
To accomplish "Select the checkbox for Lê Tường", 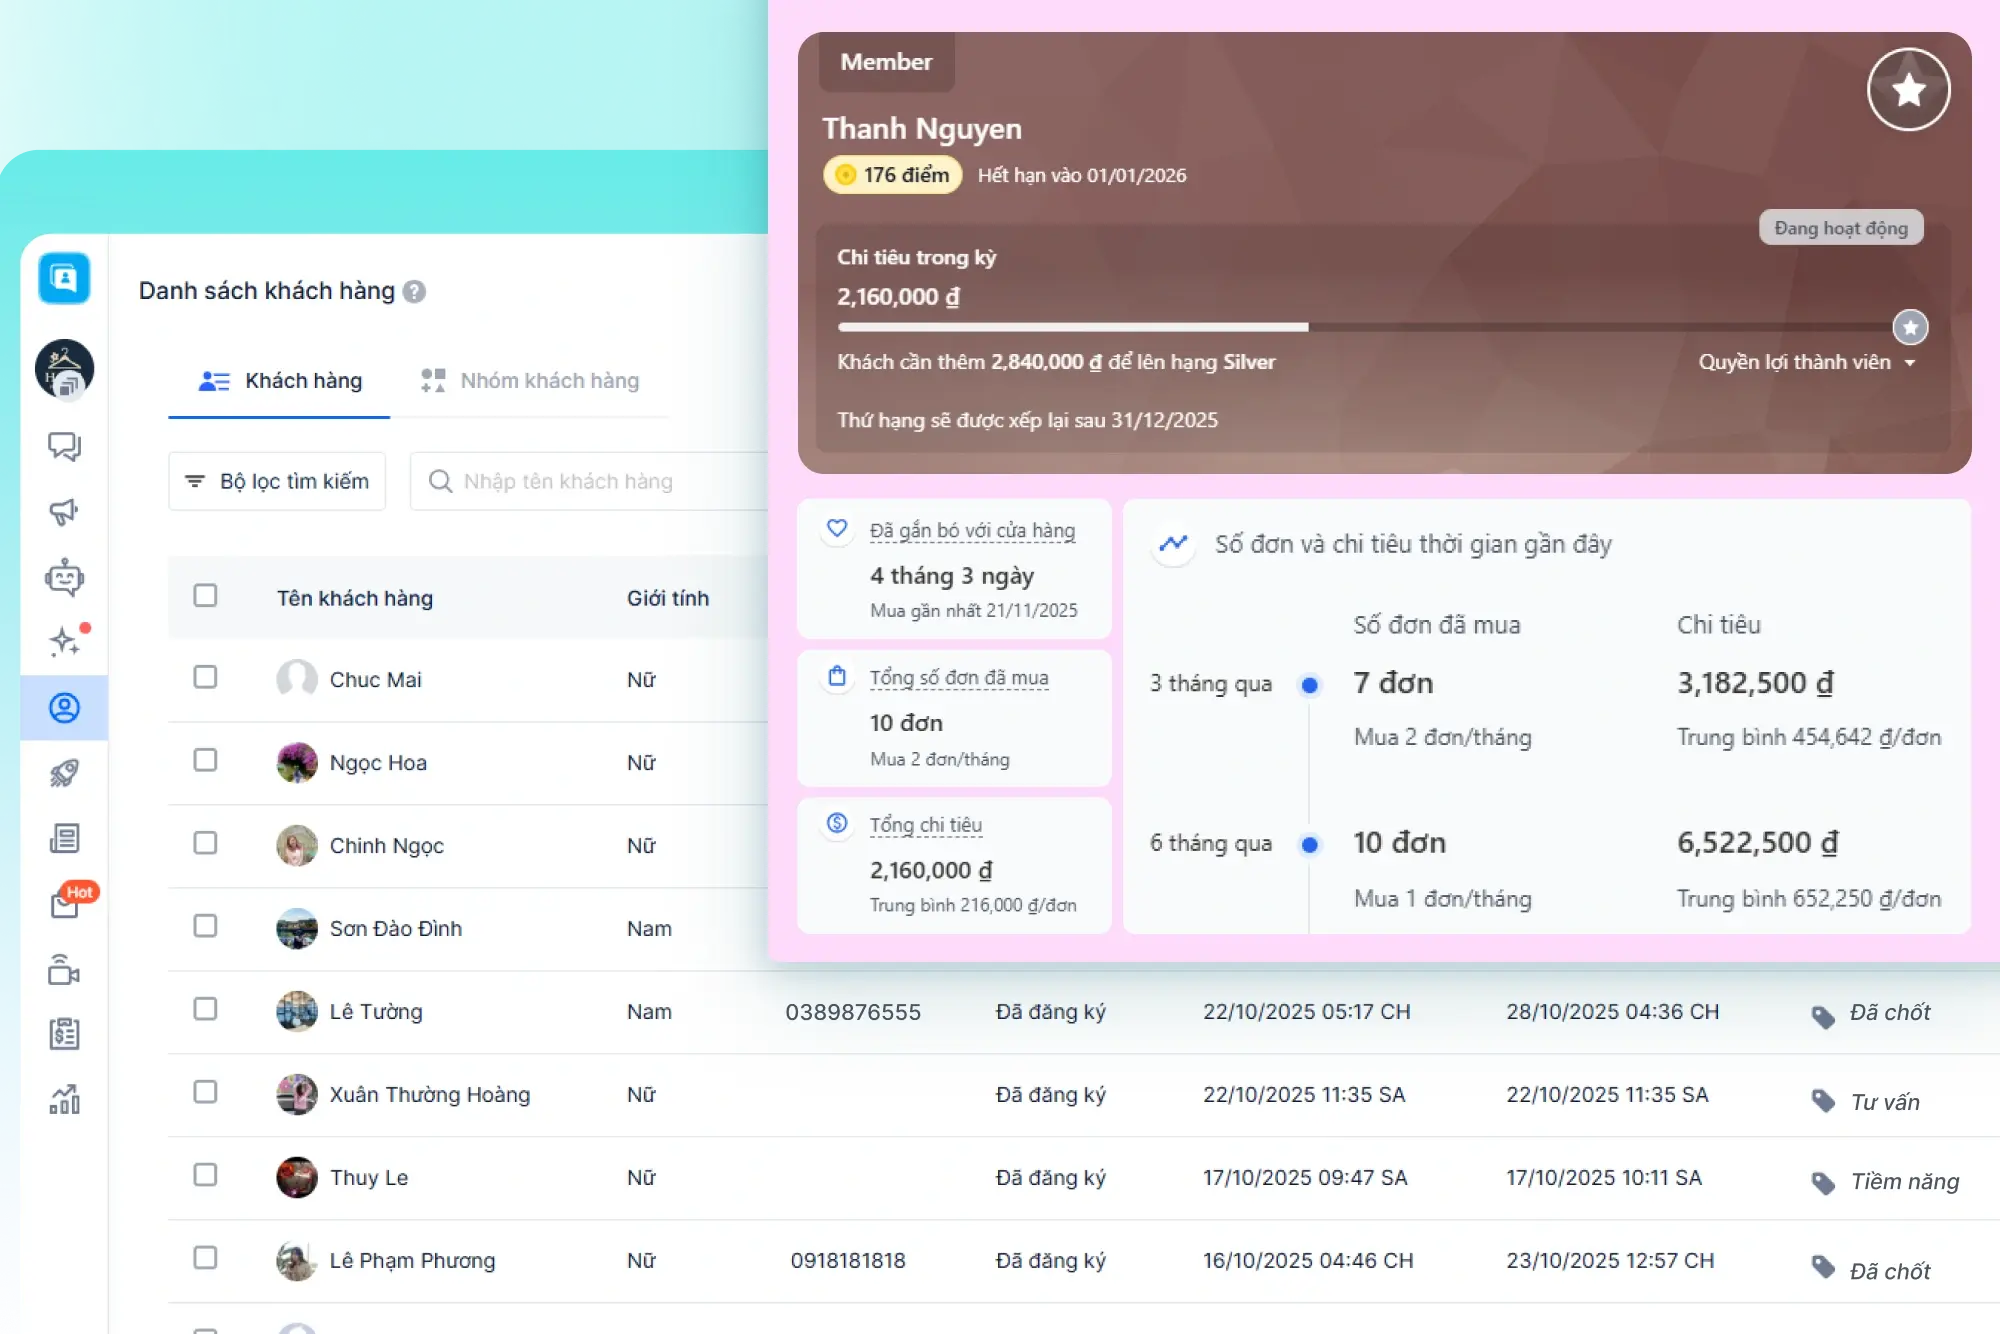I will pos(205,1010).
